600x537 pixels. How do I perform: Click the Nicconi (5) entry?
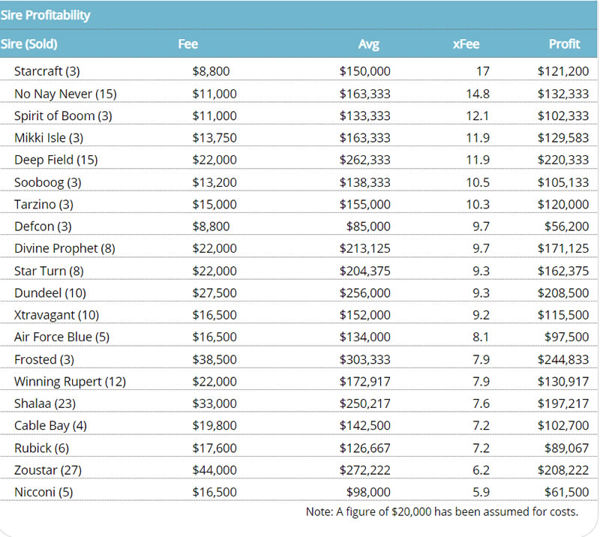pos(46,491)
